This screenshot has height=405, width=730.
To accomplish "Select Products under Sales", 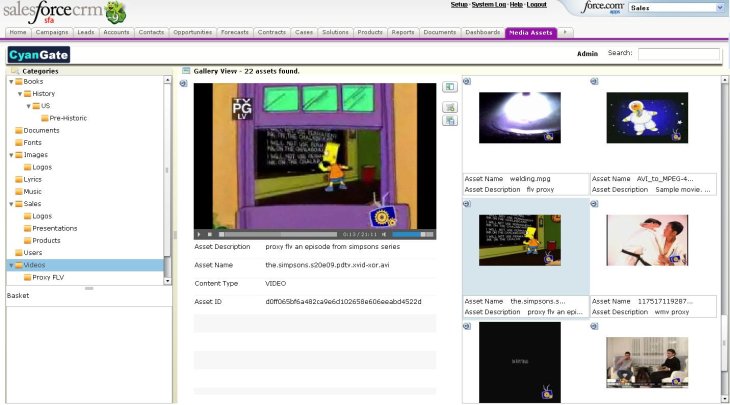I will pos(46,240).
